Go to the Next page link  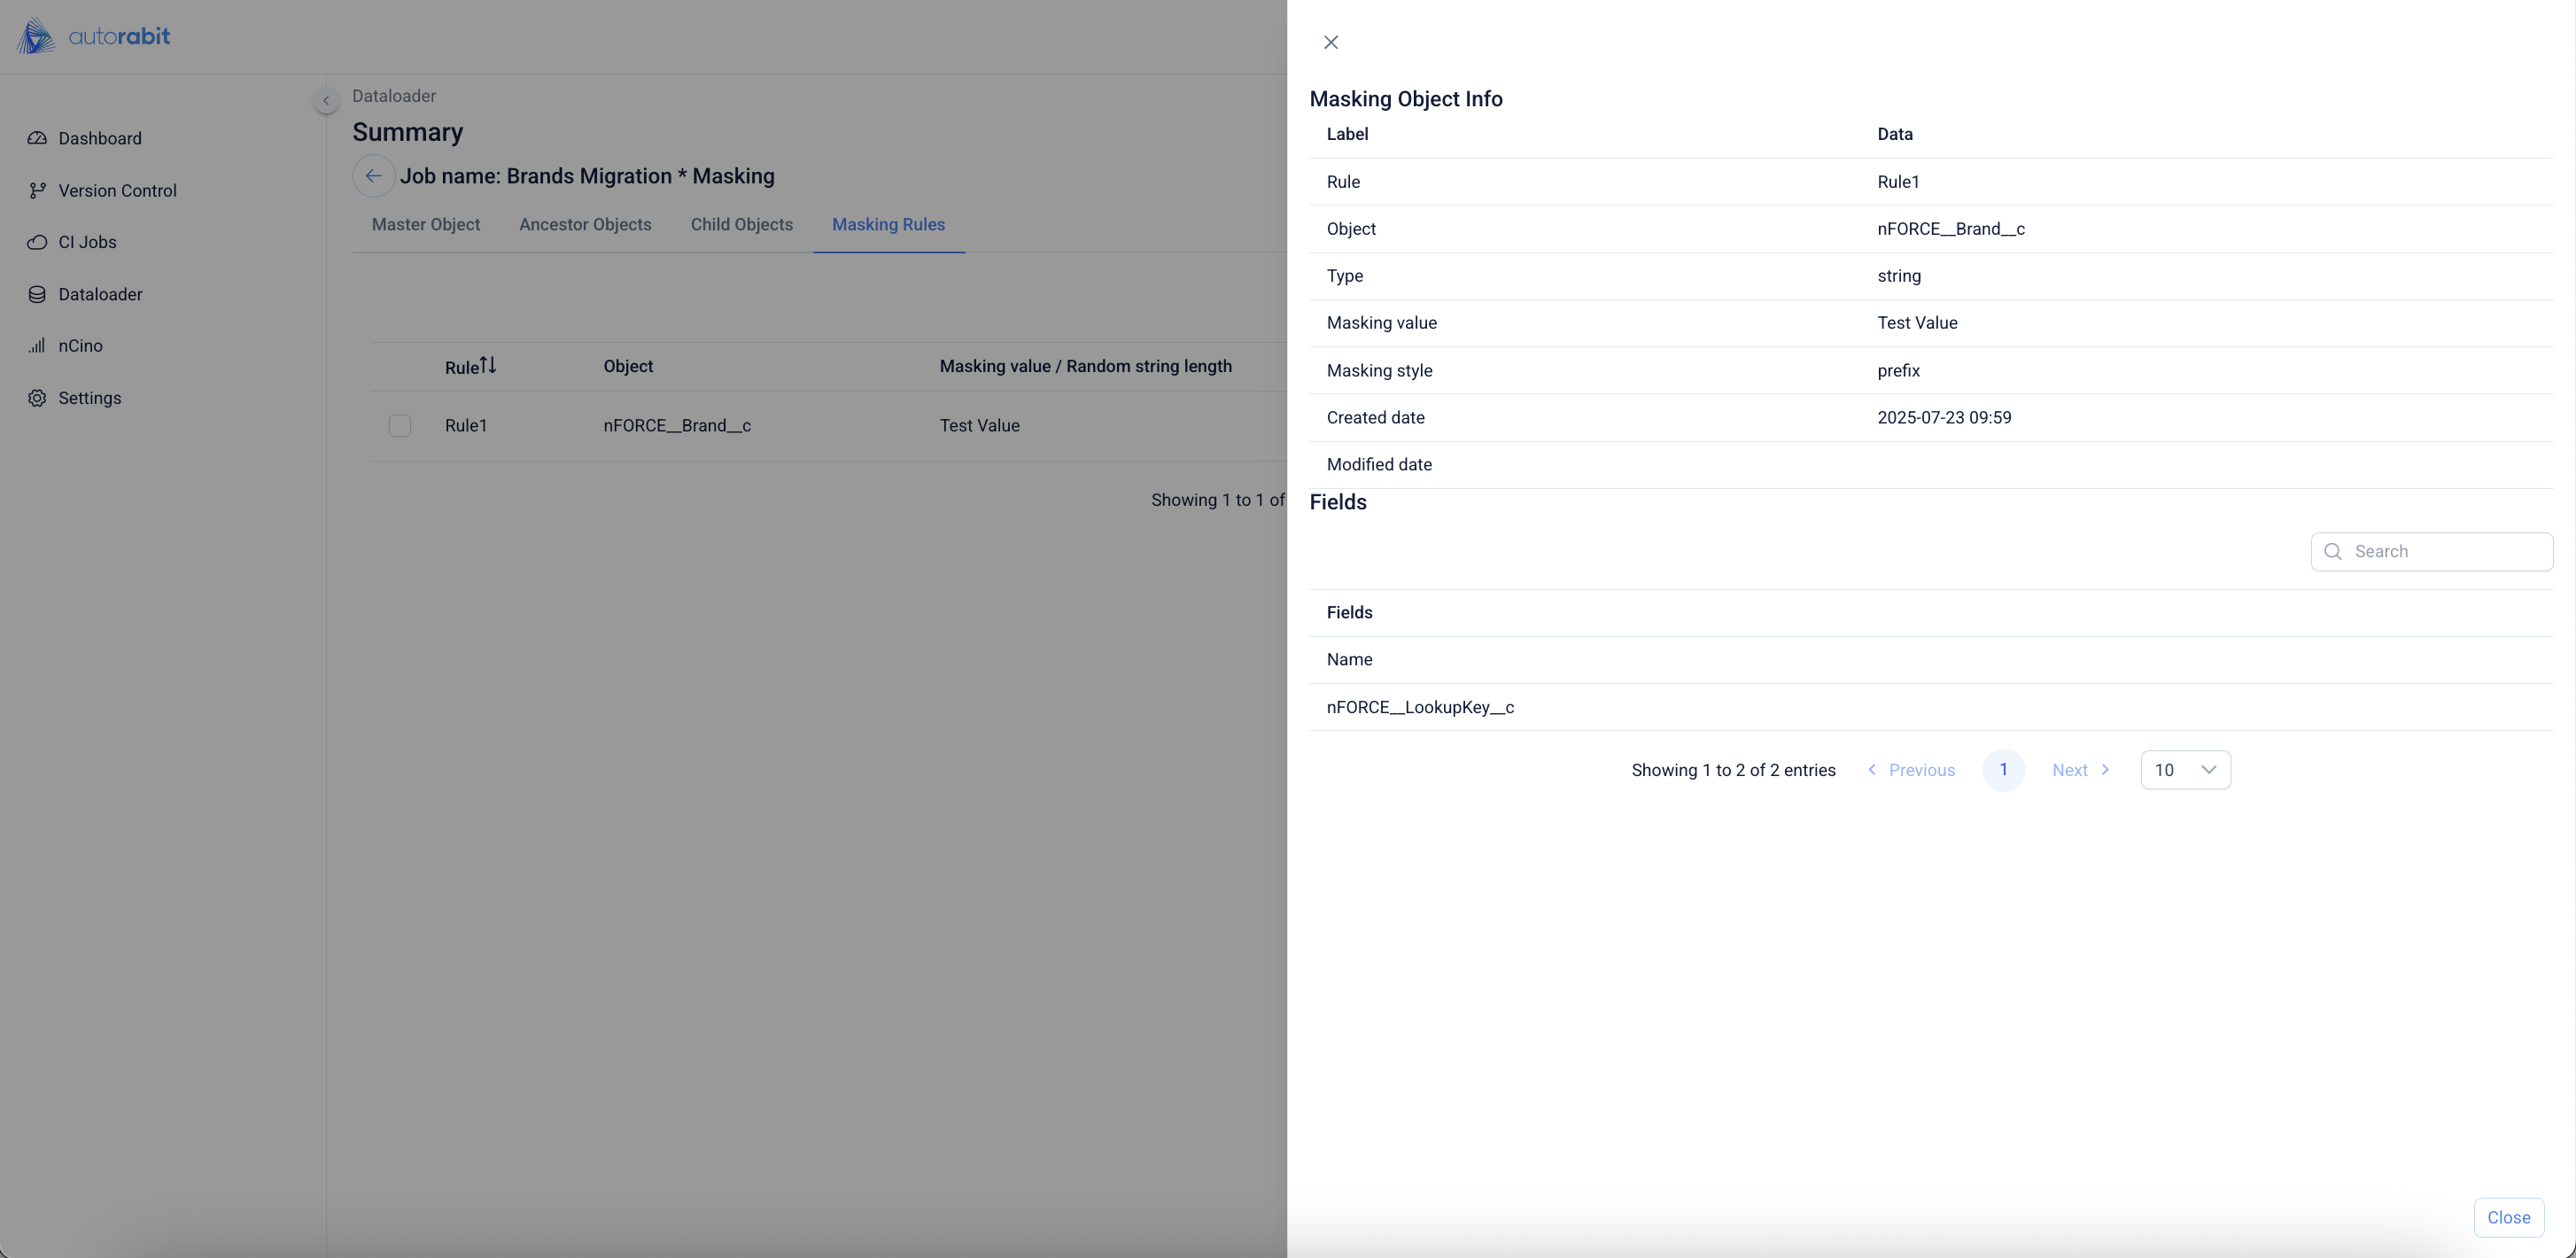(x=2080, y=770)
